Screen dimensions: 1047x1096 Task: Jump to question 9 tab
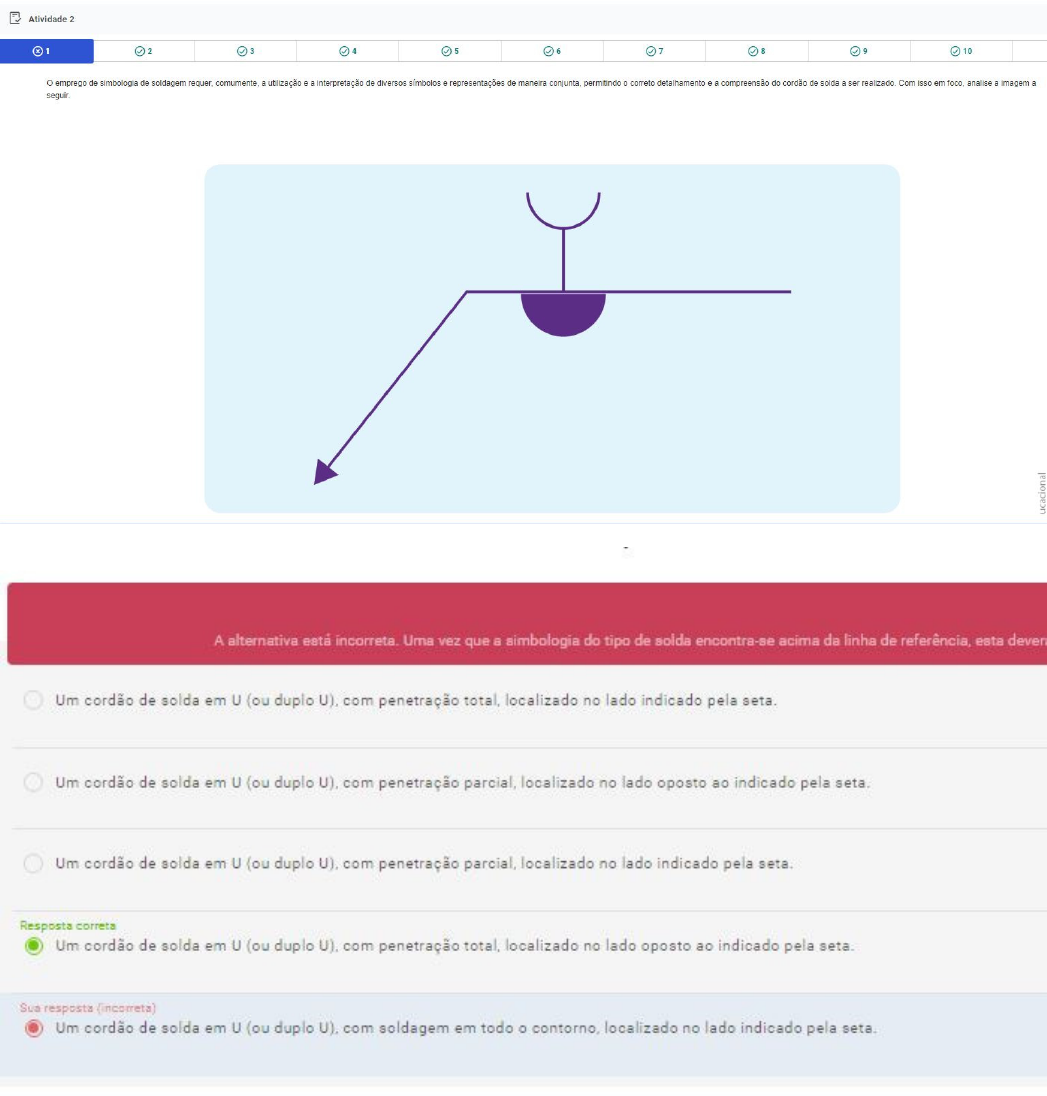click(858, 51)
